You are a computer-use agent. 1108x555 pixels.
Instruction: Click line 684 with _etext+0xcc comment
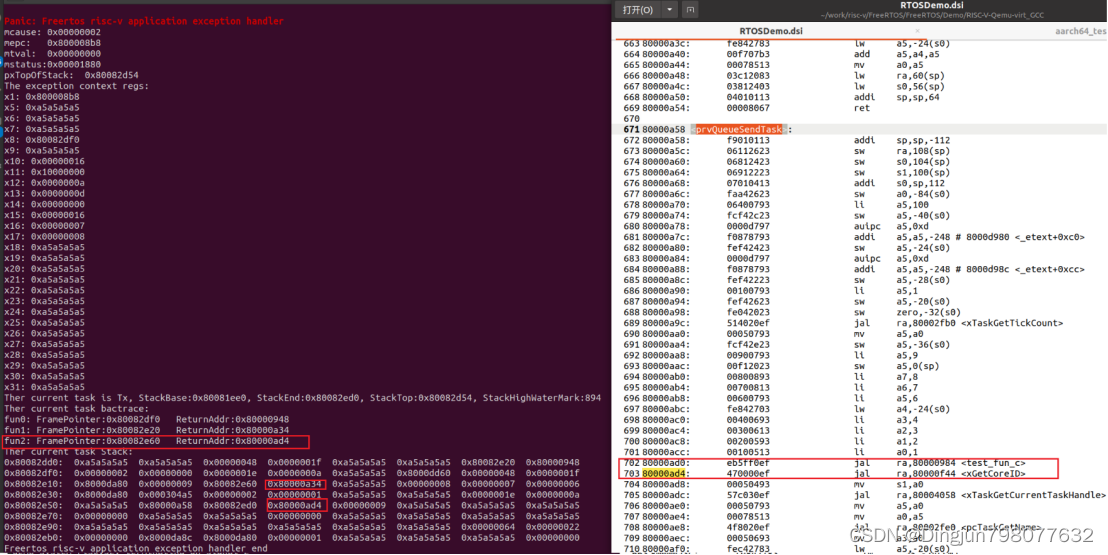pyautogui.click(x=854, y=269)
